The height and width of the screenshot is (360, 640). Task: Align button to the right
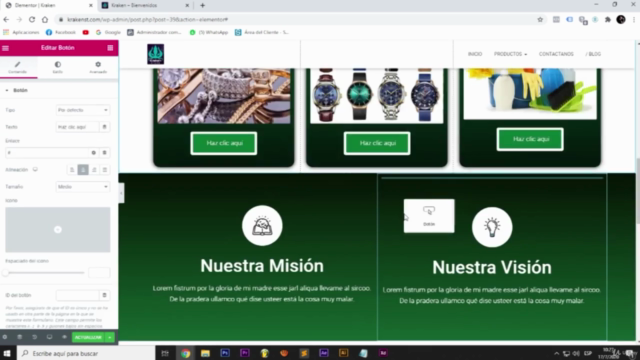point(94,170)
